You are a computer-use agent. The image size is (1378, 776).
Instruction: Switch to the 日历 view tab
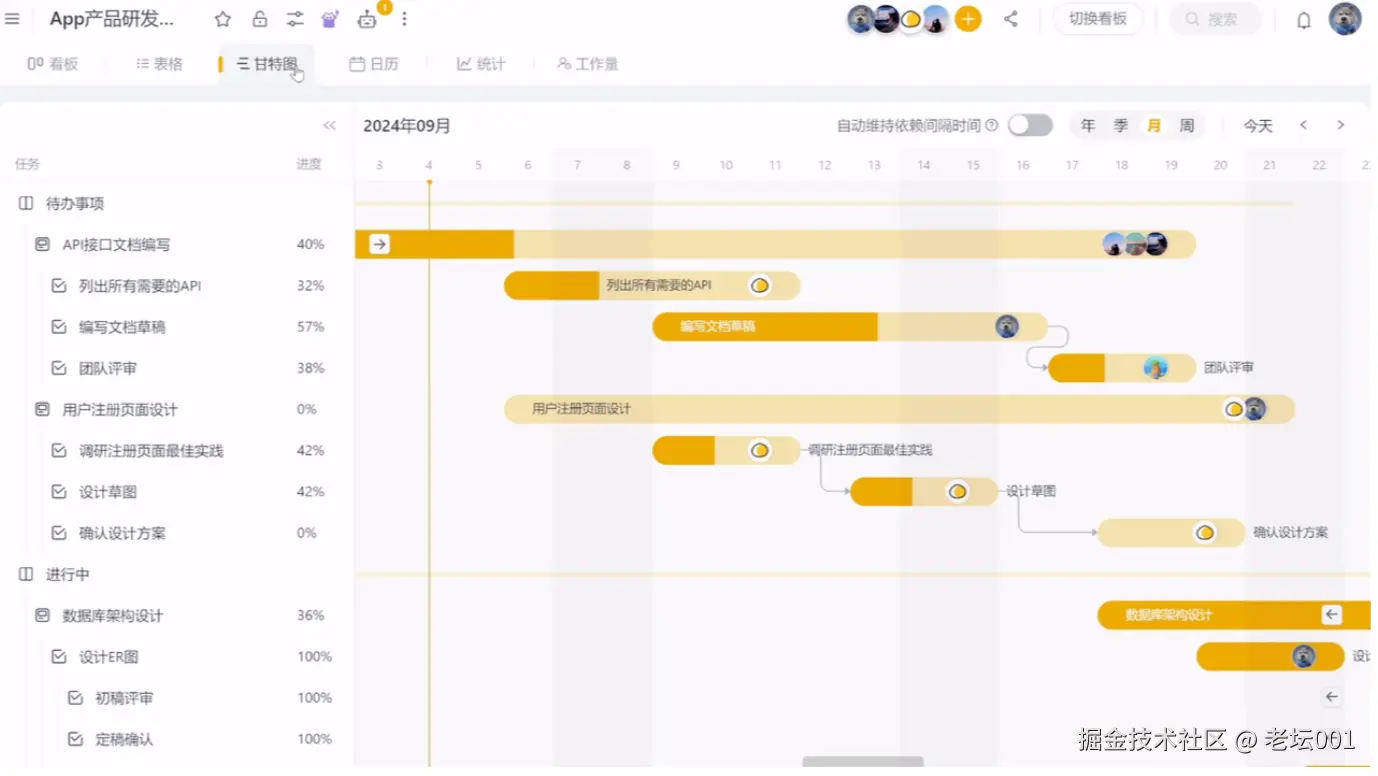(373, 63)
